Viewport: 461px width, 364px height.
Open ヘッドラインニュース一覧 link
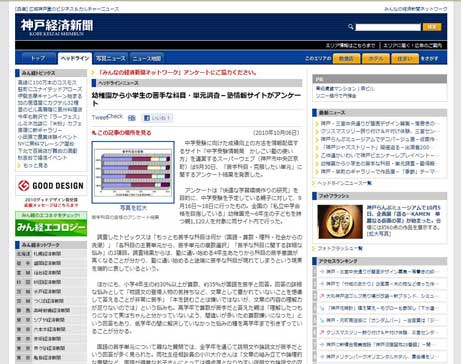[344, 183]
